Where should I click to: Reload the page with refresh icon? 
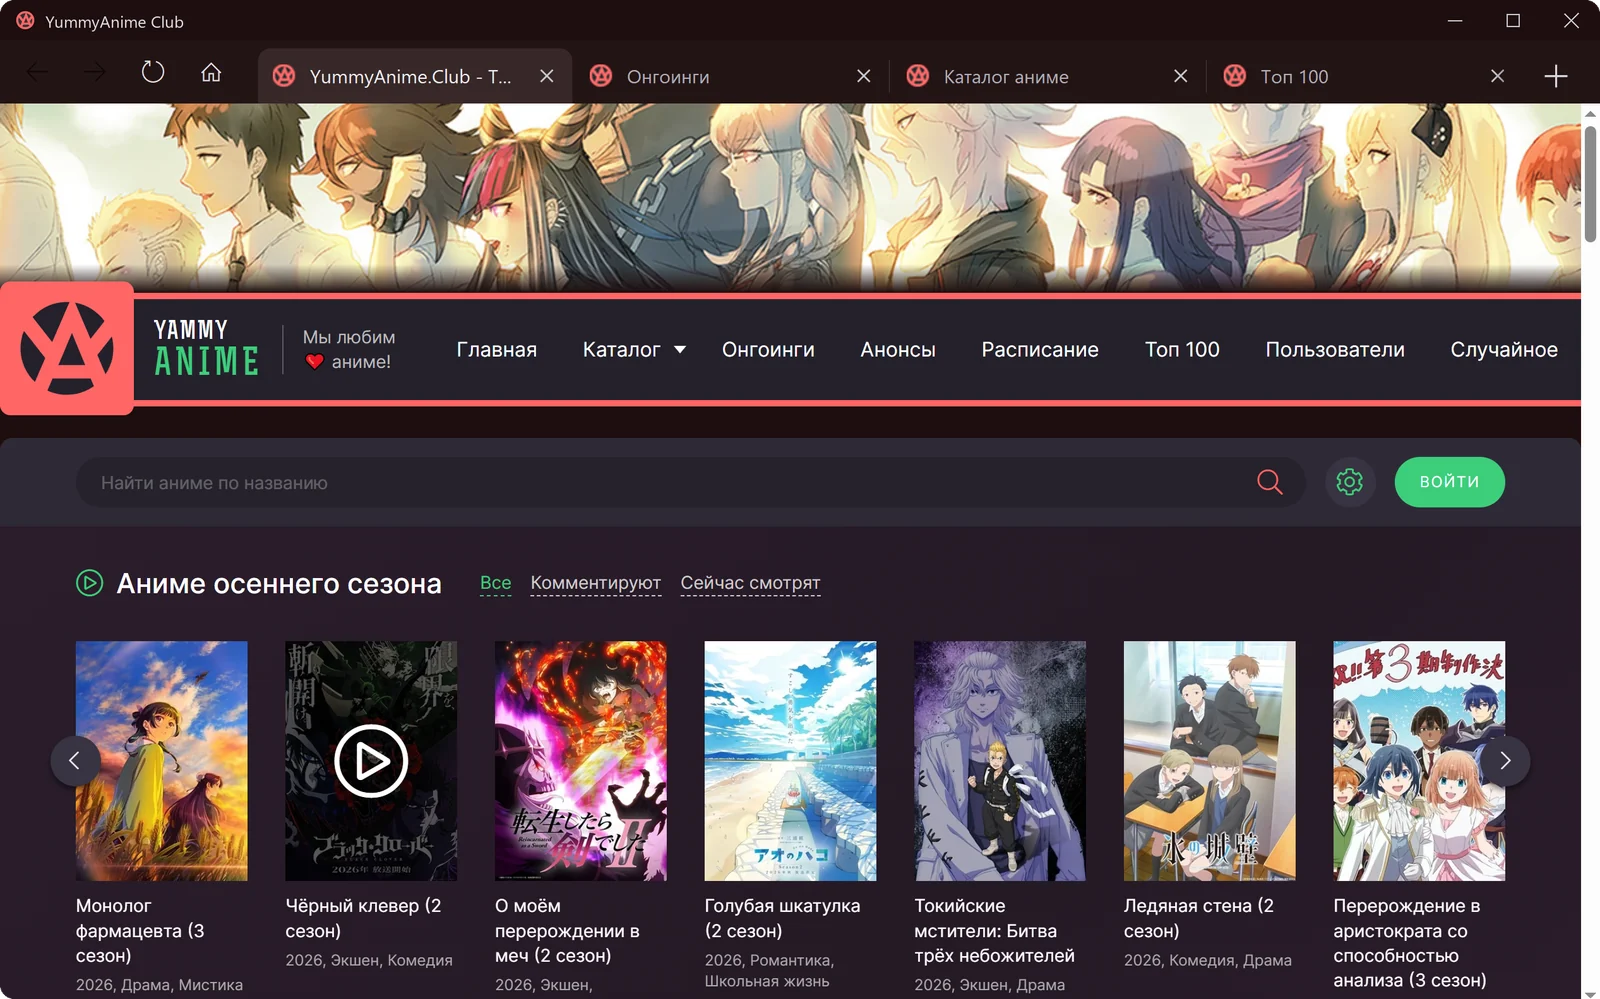click(153, 72)
